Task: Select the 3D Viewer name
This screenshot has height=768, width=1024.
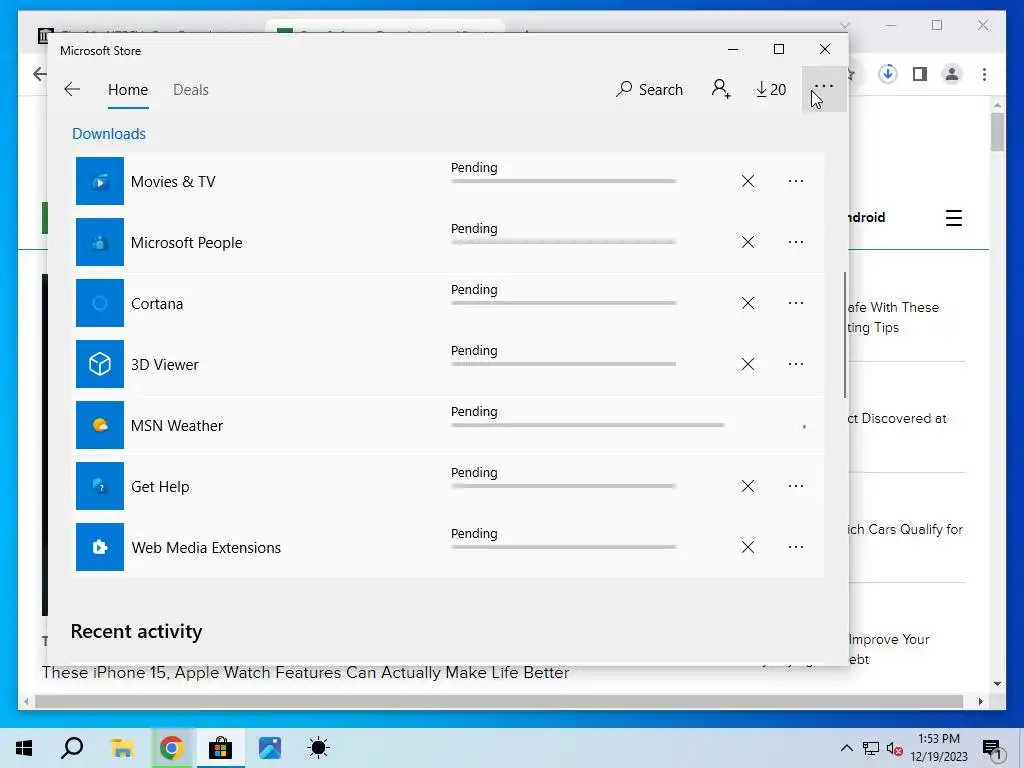Action: pos(165,364)
